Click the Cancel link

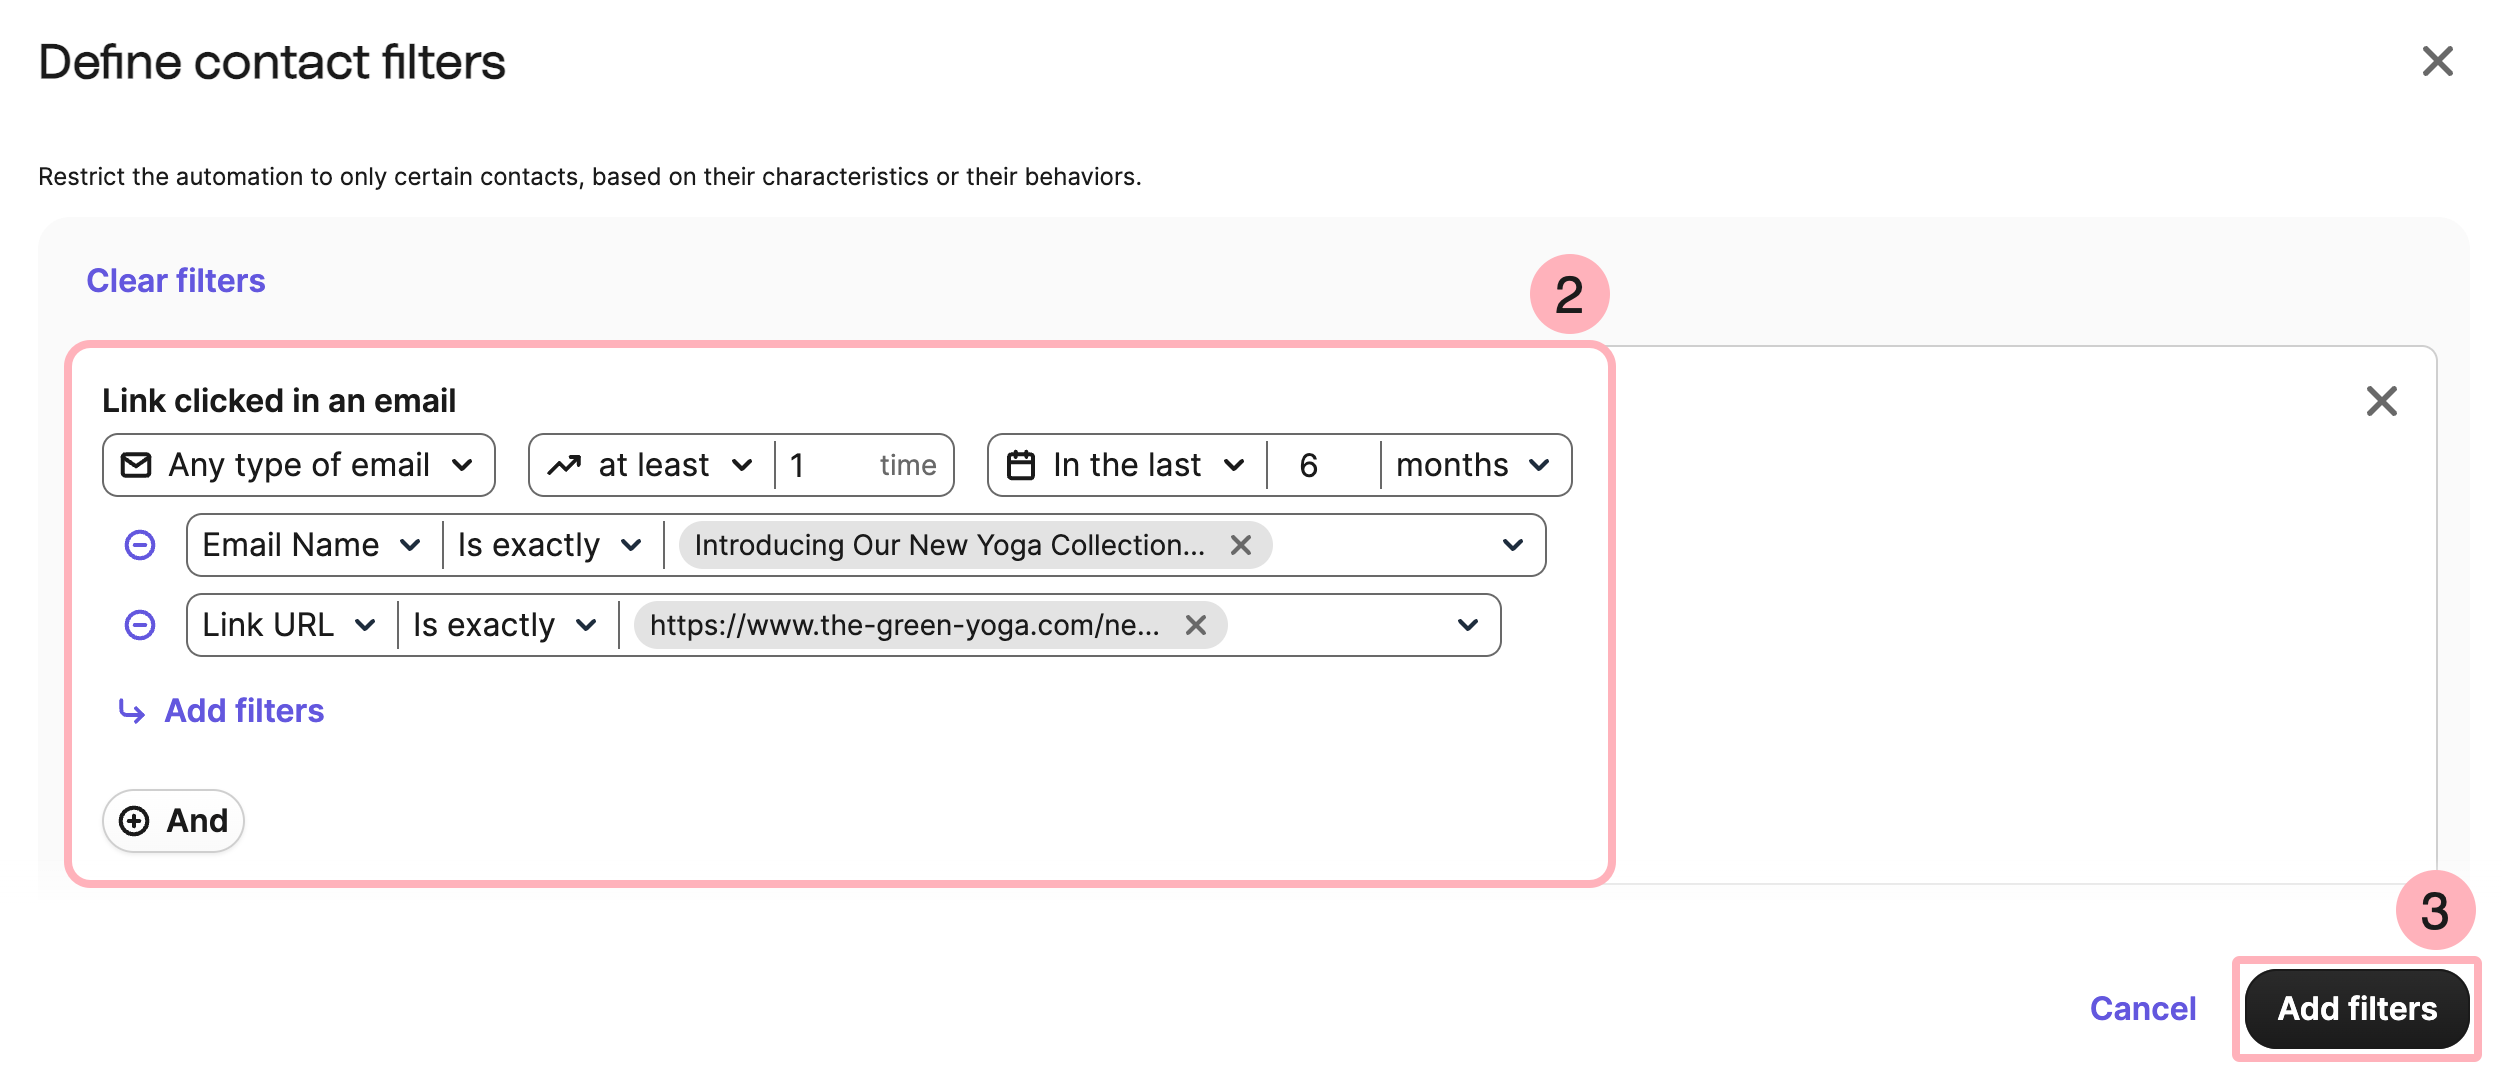click(2142, 1008)
